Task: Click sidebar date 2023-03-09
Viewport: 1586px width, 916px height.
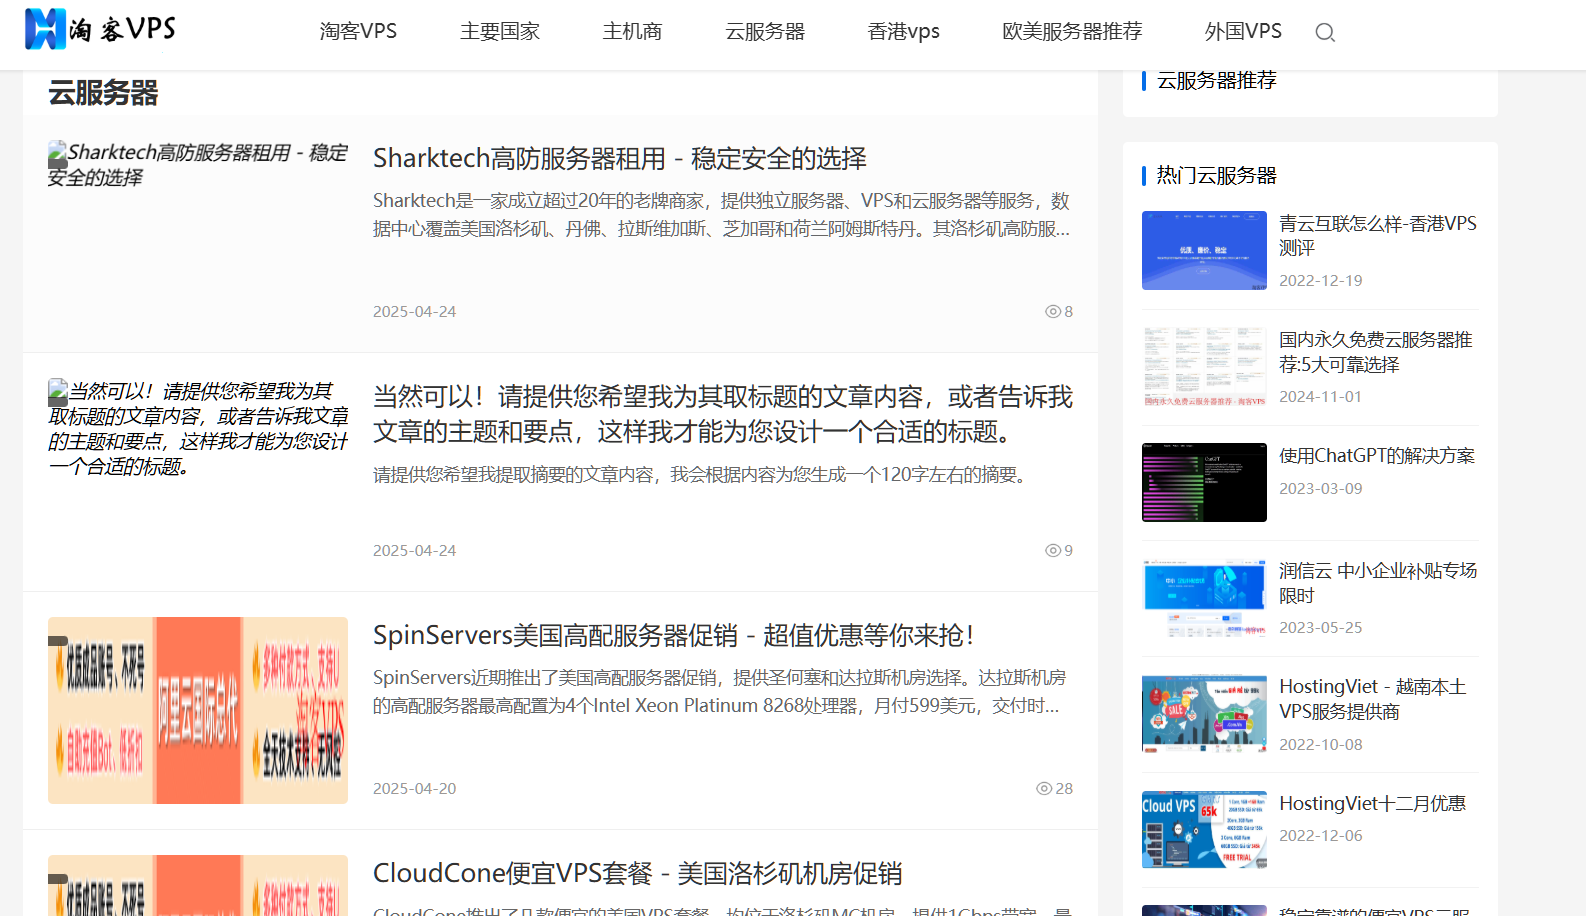Action: 1321,488
